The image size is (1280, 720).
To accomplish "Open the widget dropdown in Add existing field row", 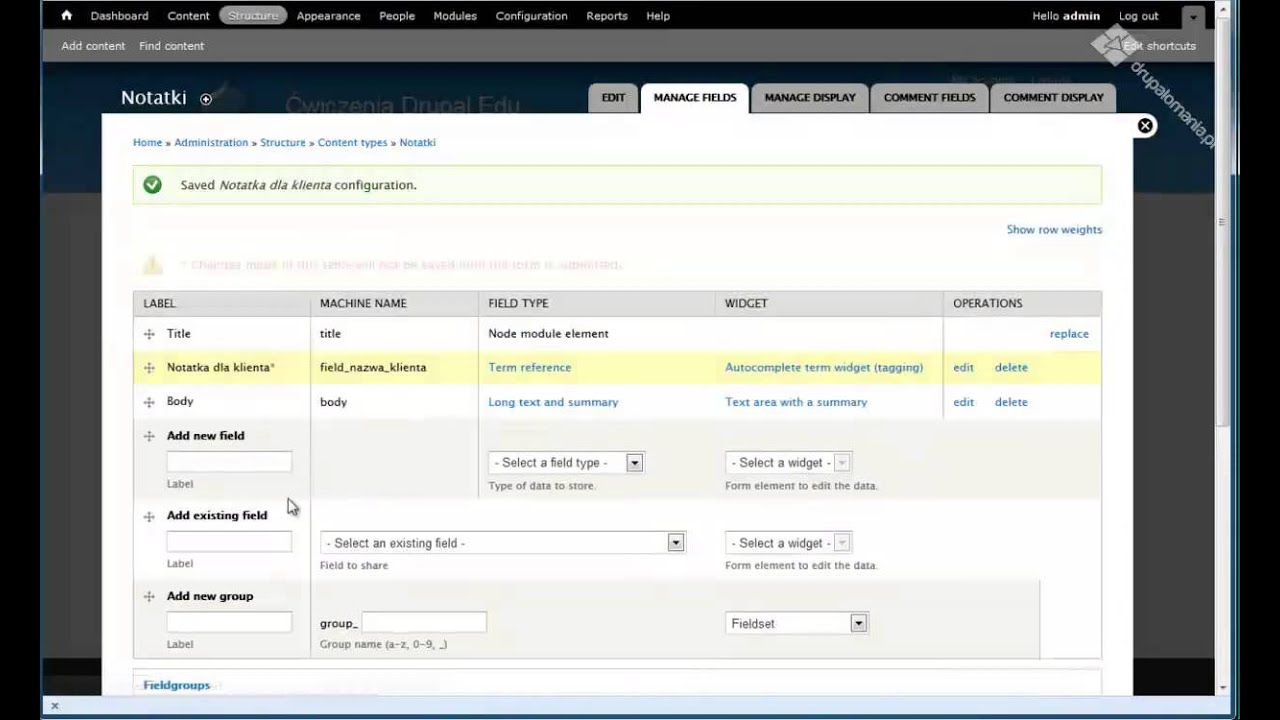I will coord(788,543).
